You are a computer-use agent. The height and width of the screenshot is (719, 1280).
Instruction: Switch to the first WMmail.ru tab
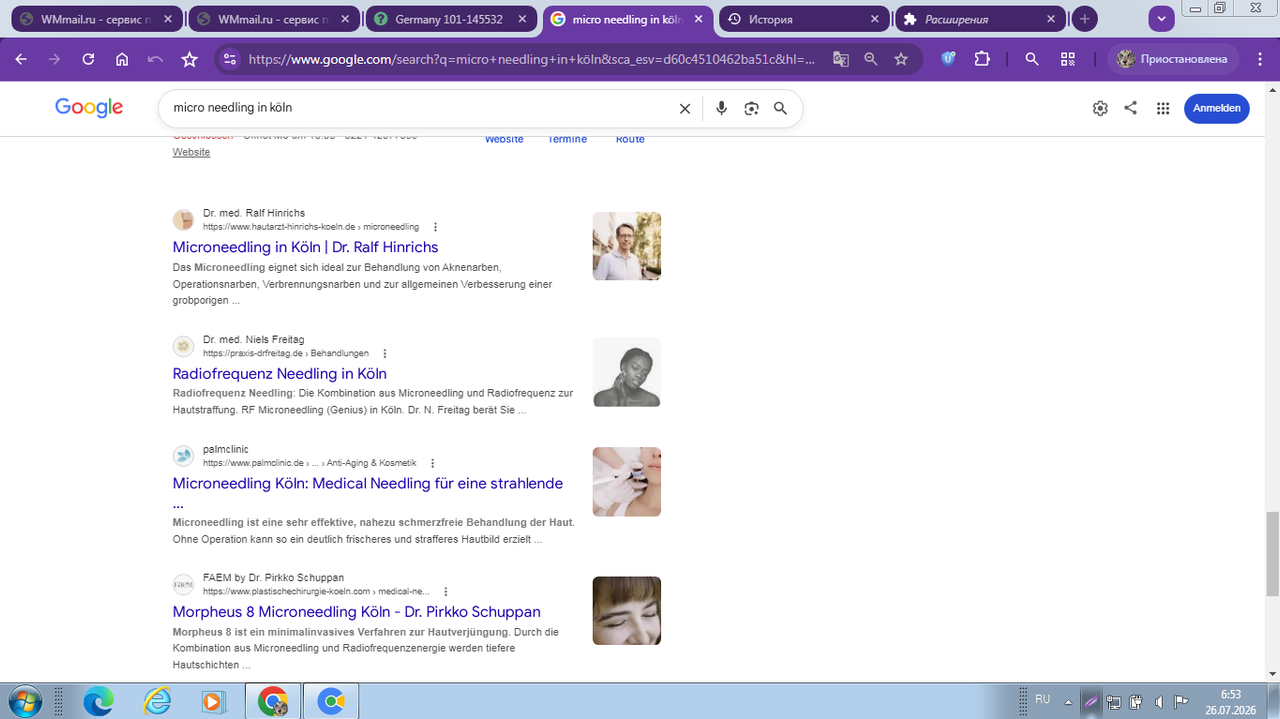[97, 19]
